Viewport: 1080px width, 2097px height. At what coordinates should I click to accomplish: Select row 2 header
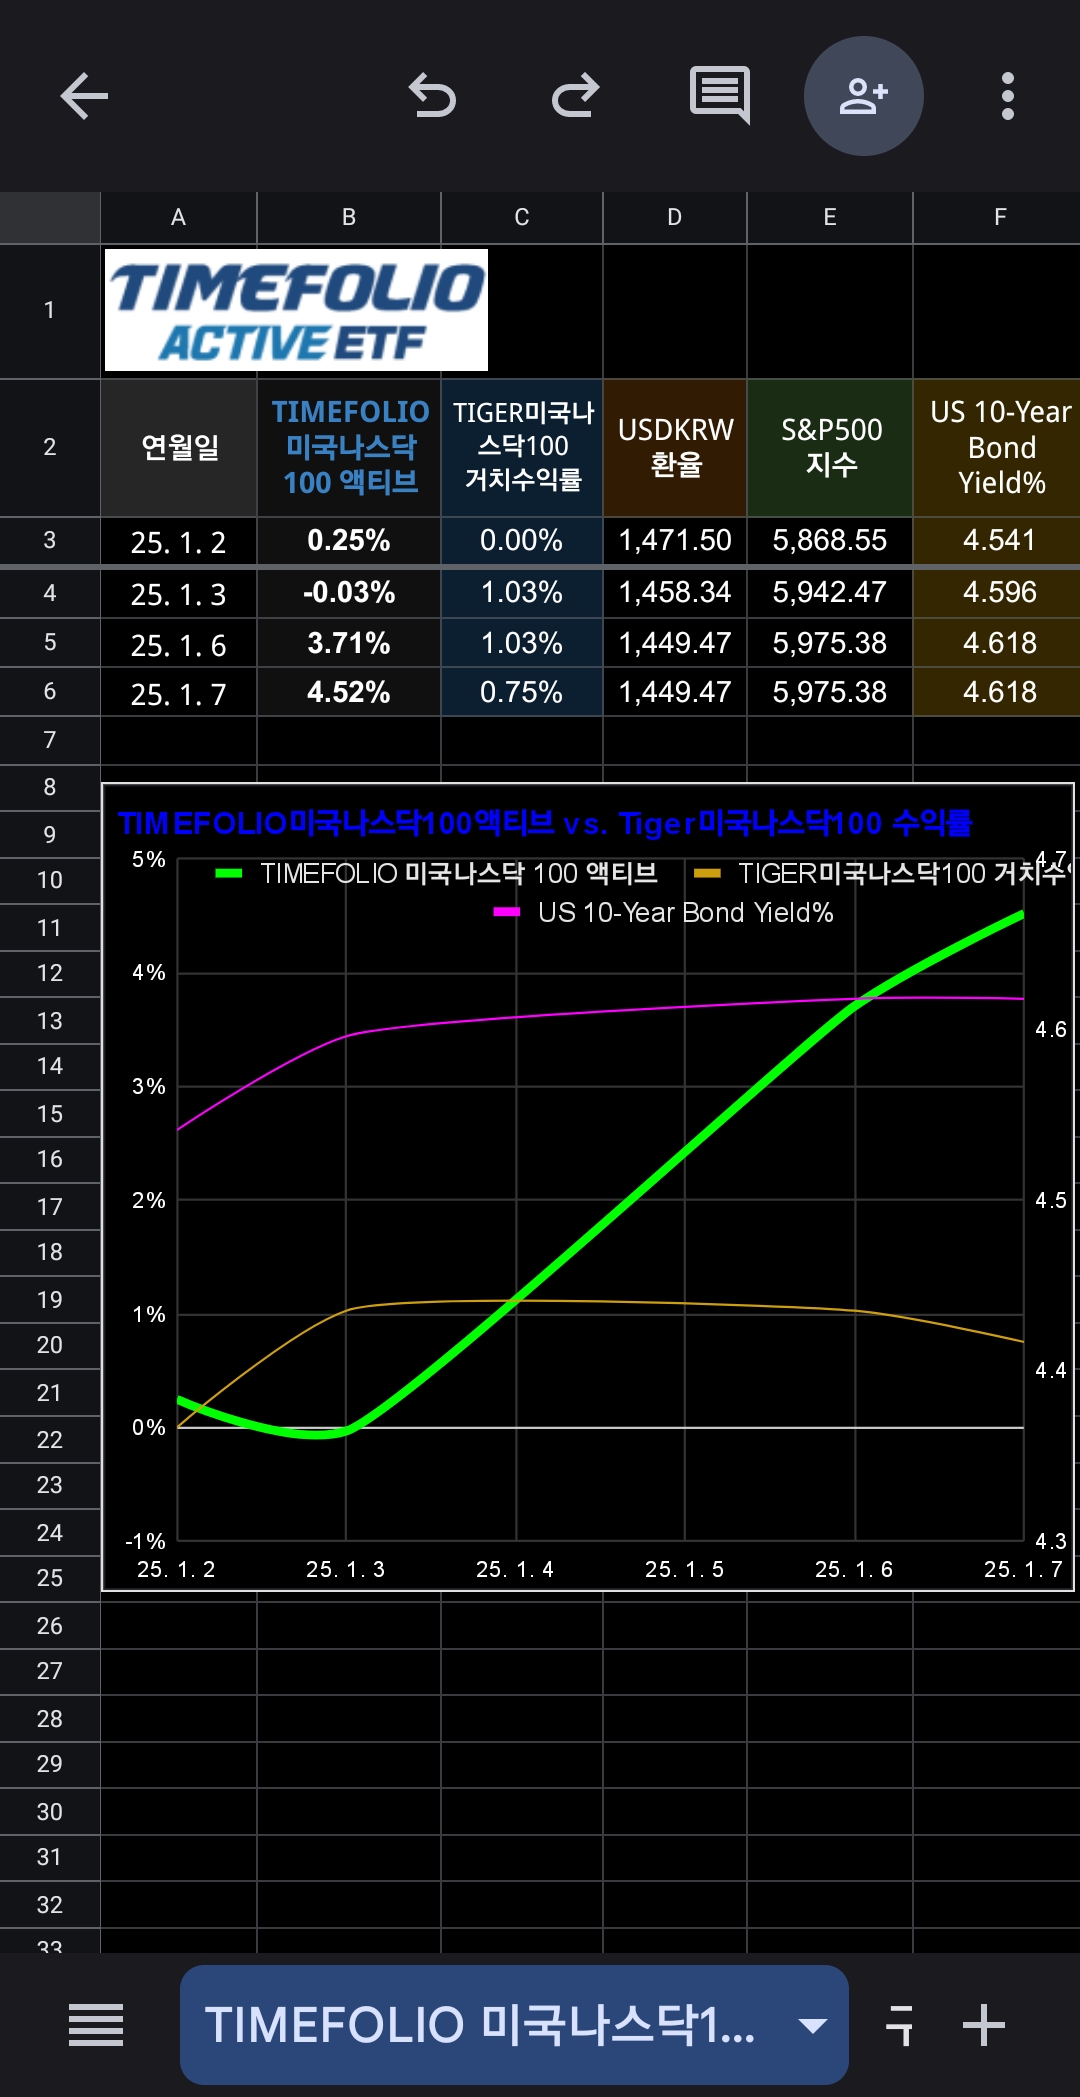pos(50,448)
